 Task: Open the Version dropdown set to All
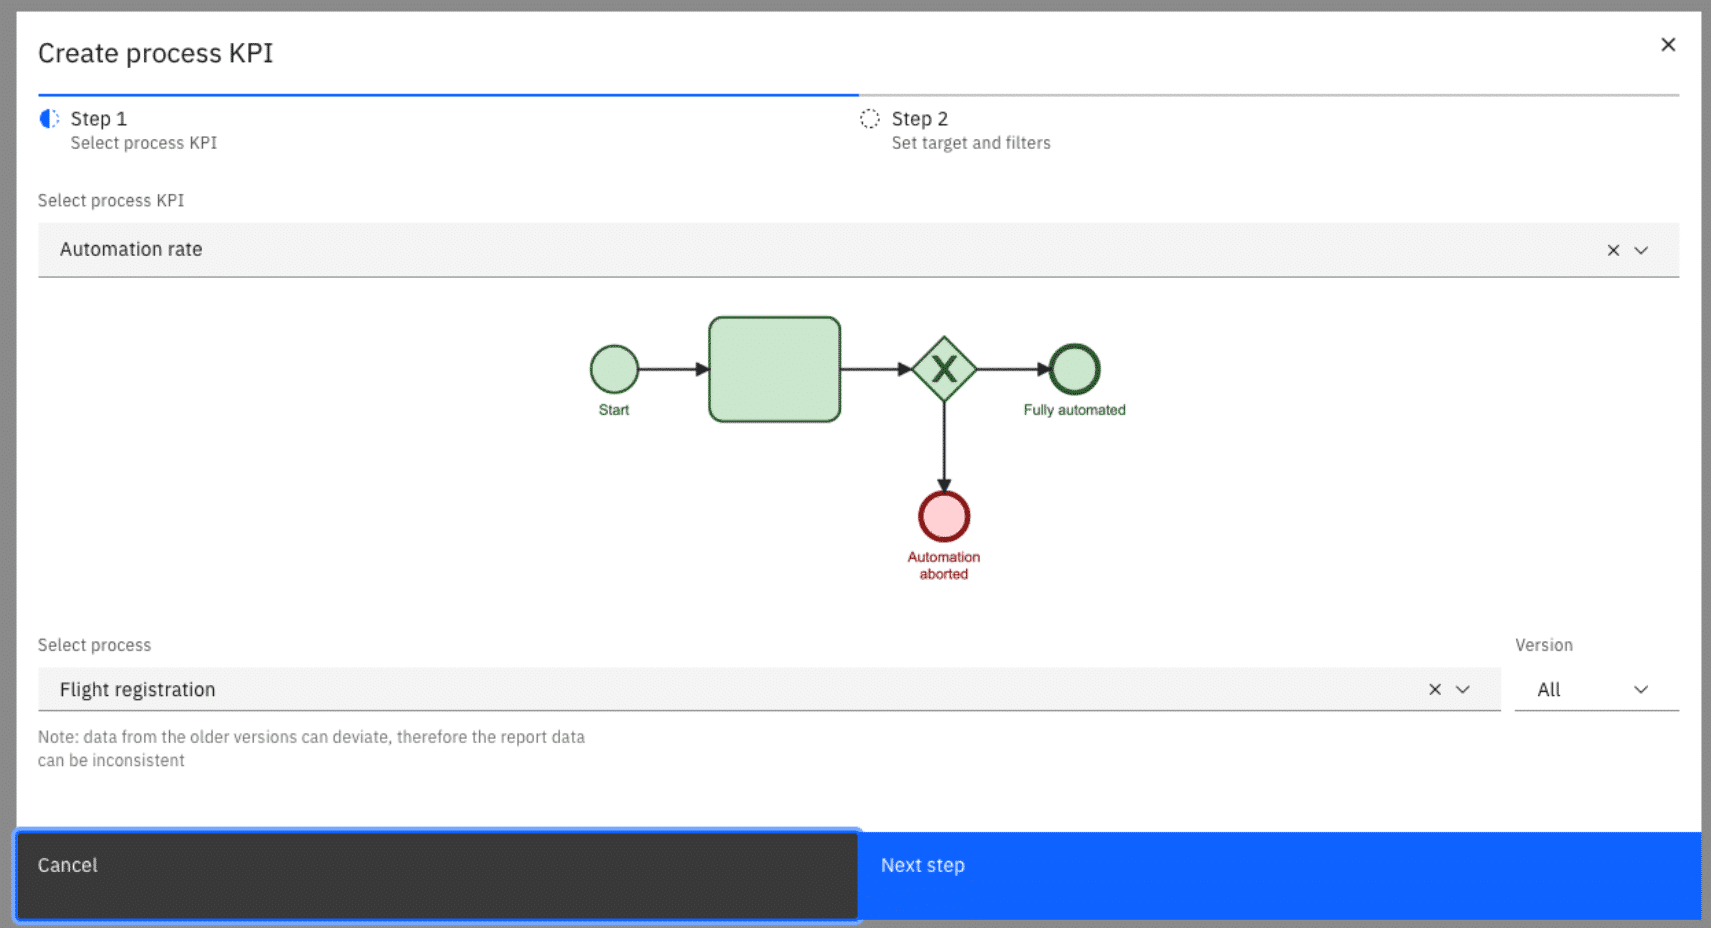1596,689
